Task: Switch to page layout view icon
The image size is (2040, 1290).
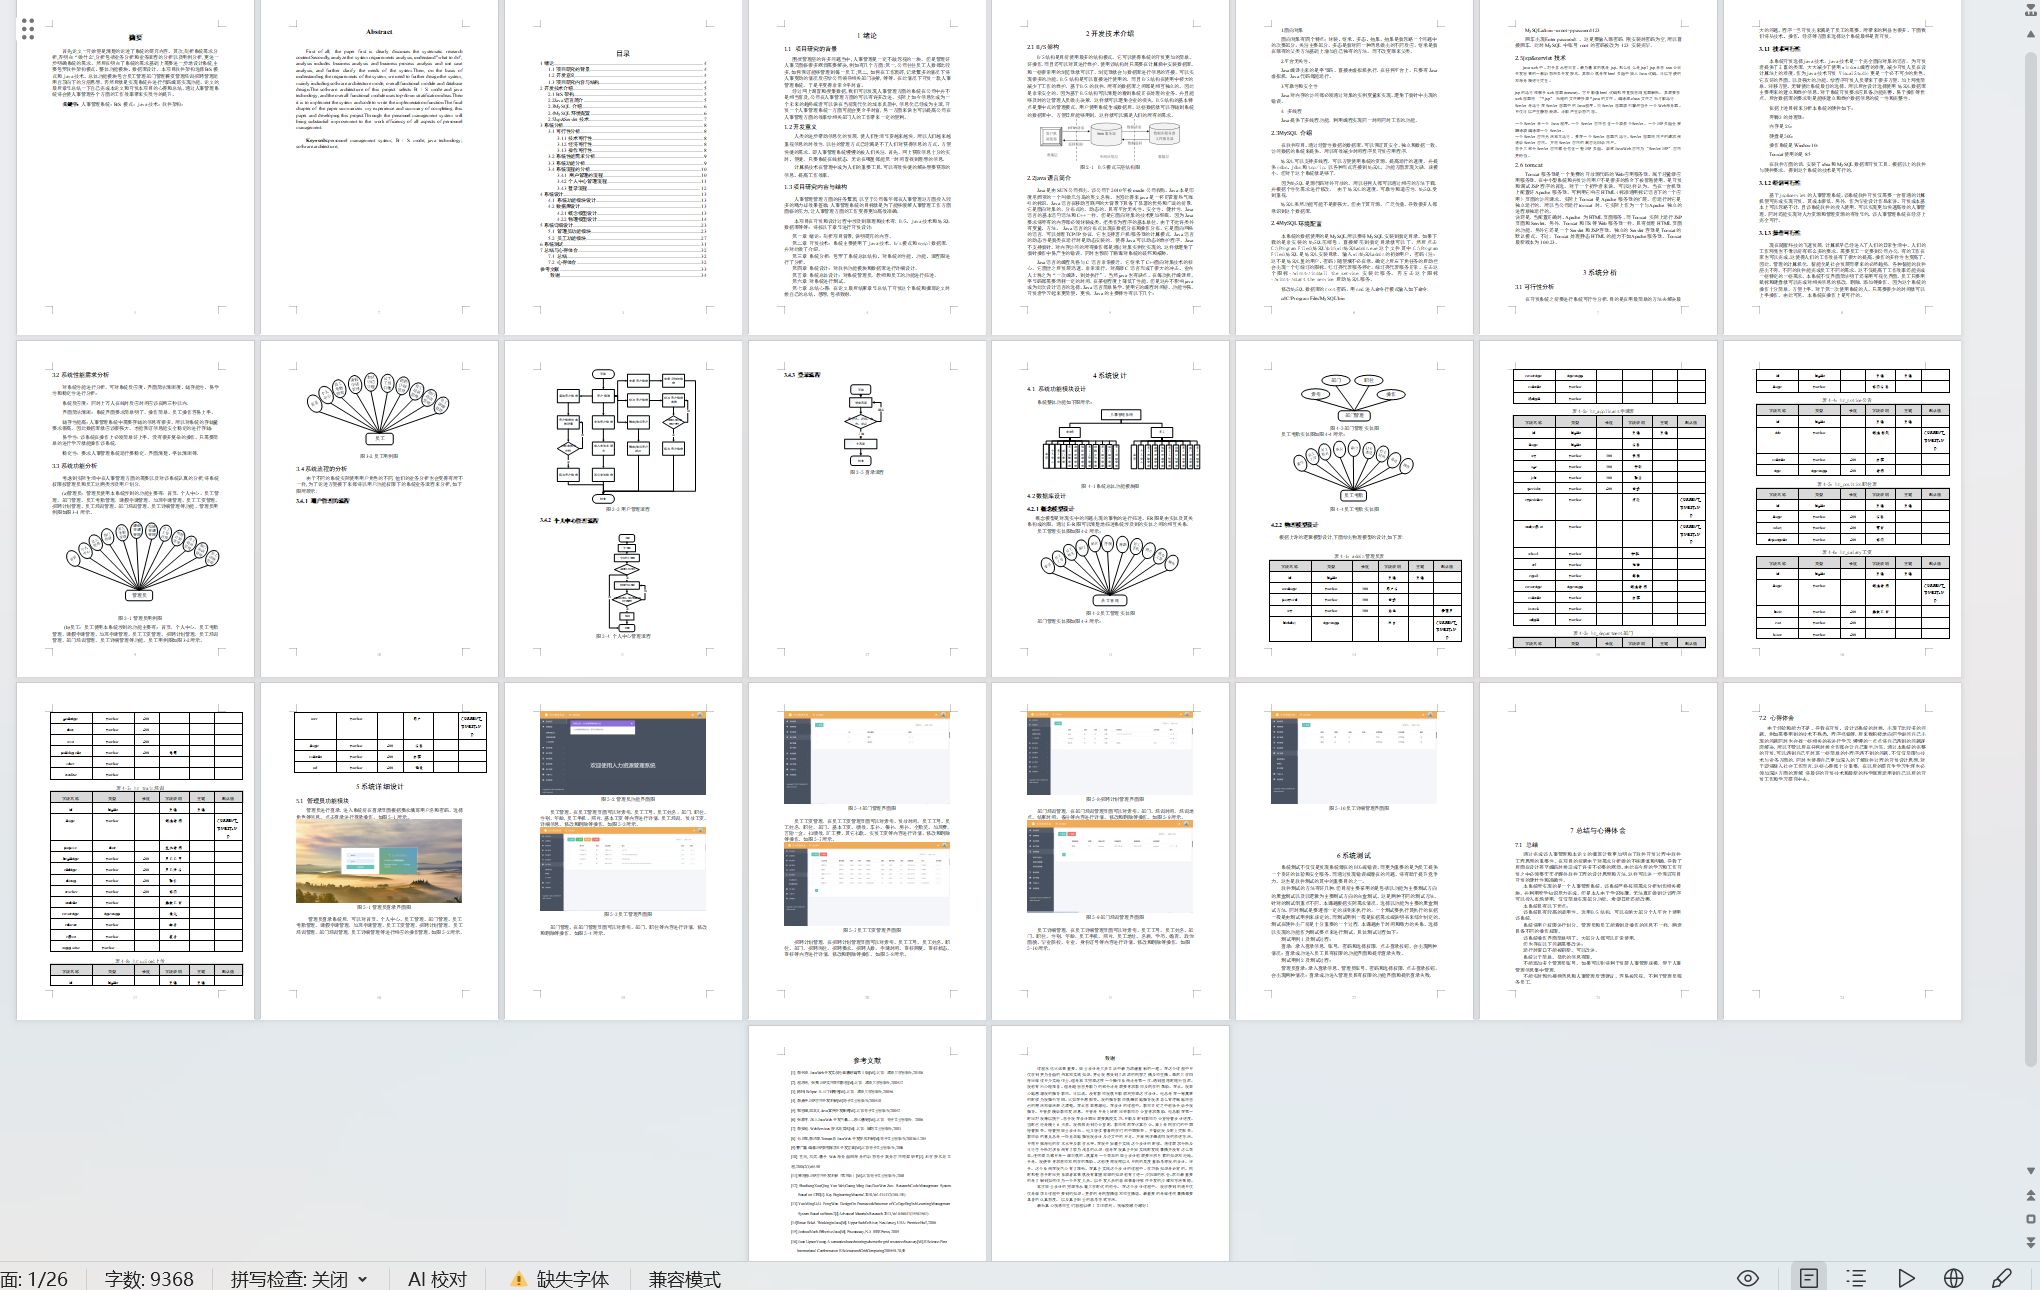Action: [x=1808, y=1278]
